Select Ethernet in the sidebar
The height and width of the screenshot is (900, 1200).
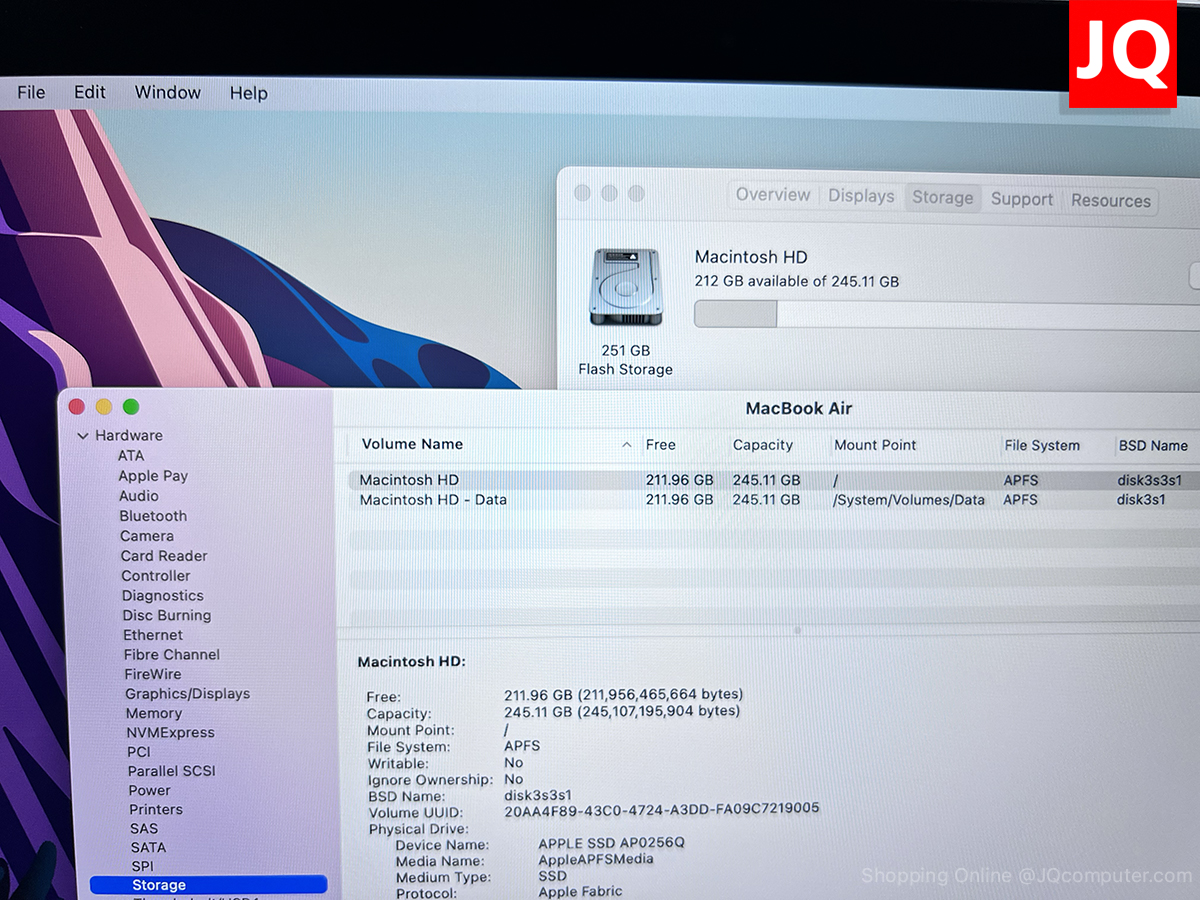pos(153,635)
